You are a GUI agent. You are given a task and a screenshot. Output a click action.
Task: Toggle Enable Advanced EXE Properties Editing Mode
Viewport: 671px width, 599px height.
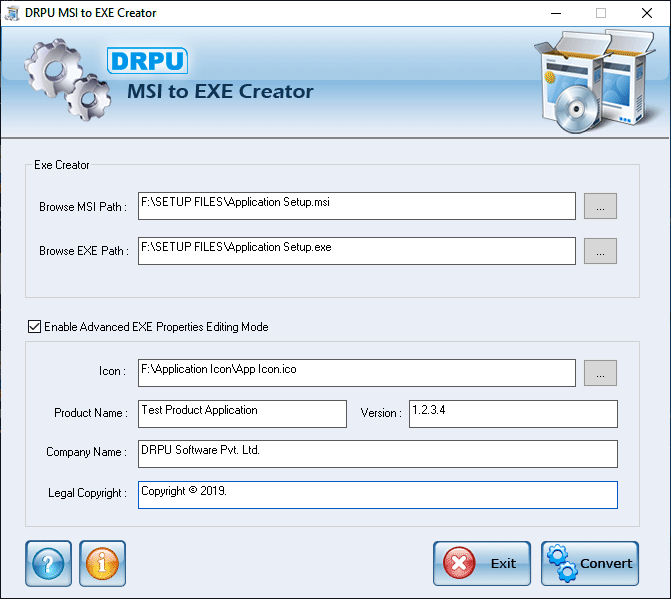[x=34, y=326]
